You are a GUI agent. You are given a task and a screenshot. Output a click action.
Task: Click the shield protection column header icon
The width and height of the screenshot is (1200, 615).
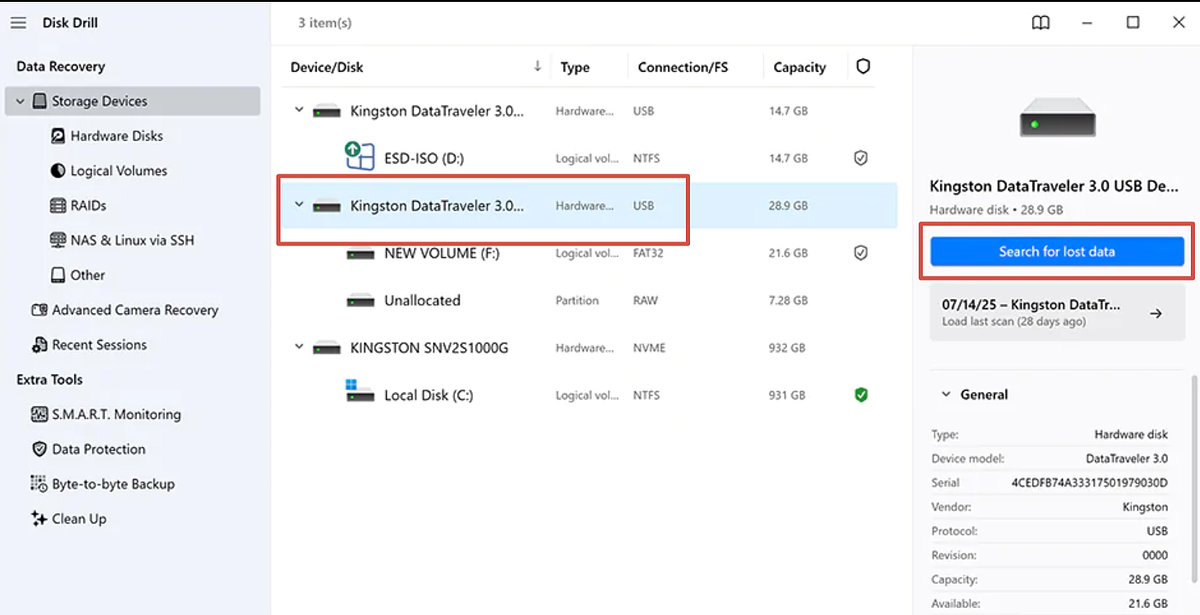(x=863, y=67)
